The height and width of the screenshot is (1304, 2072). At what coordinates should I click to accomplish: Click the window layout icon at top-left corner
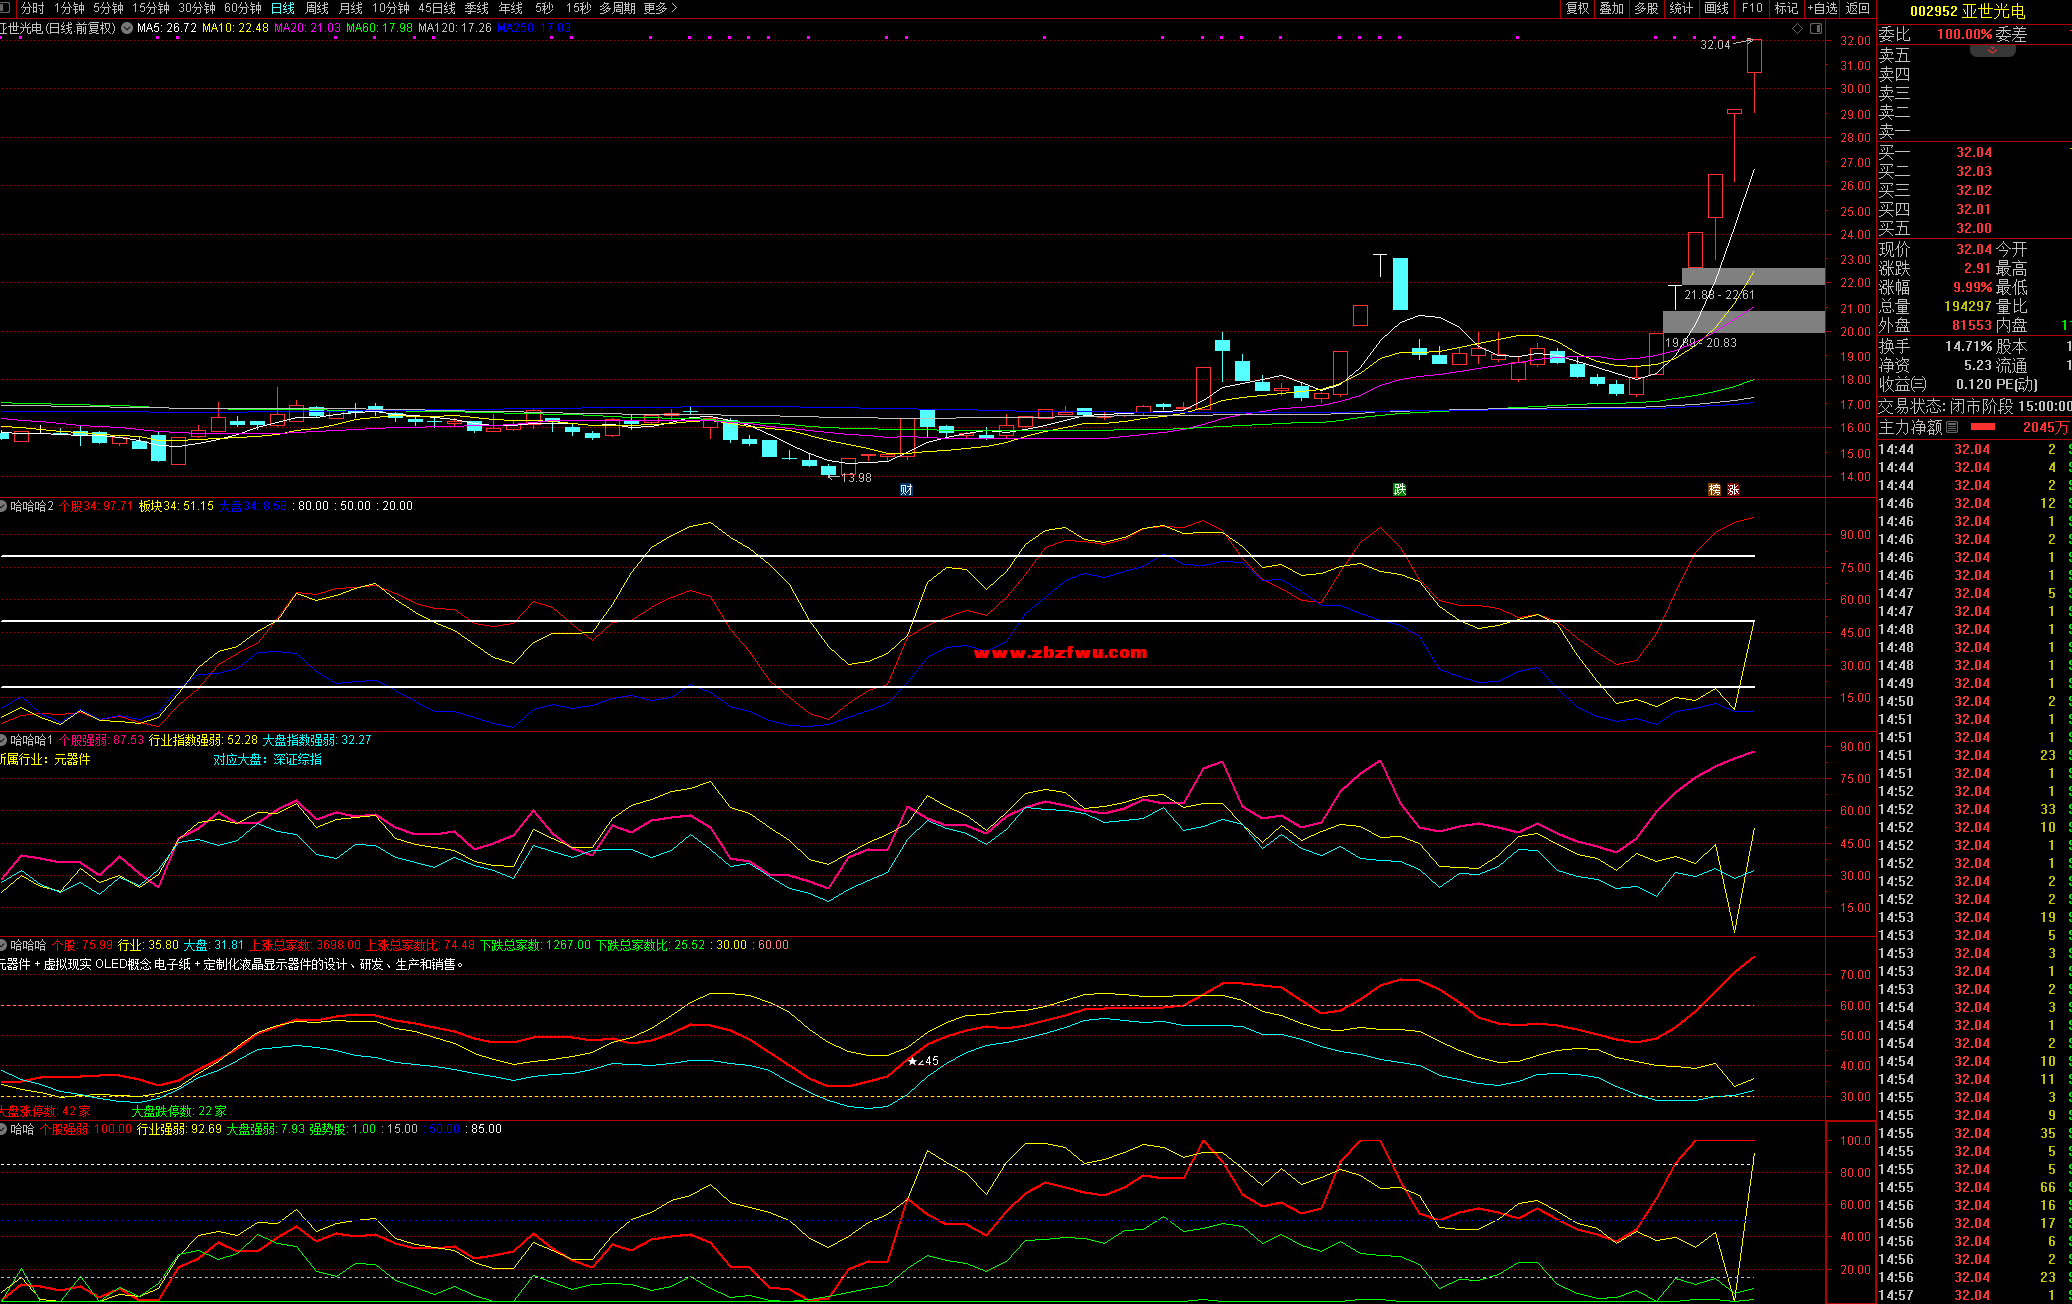(x=5, y=8)
